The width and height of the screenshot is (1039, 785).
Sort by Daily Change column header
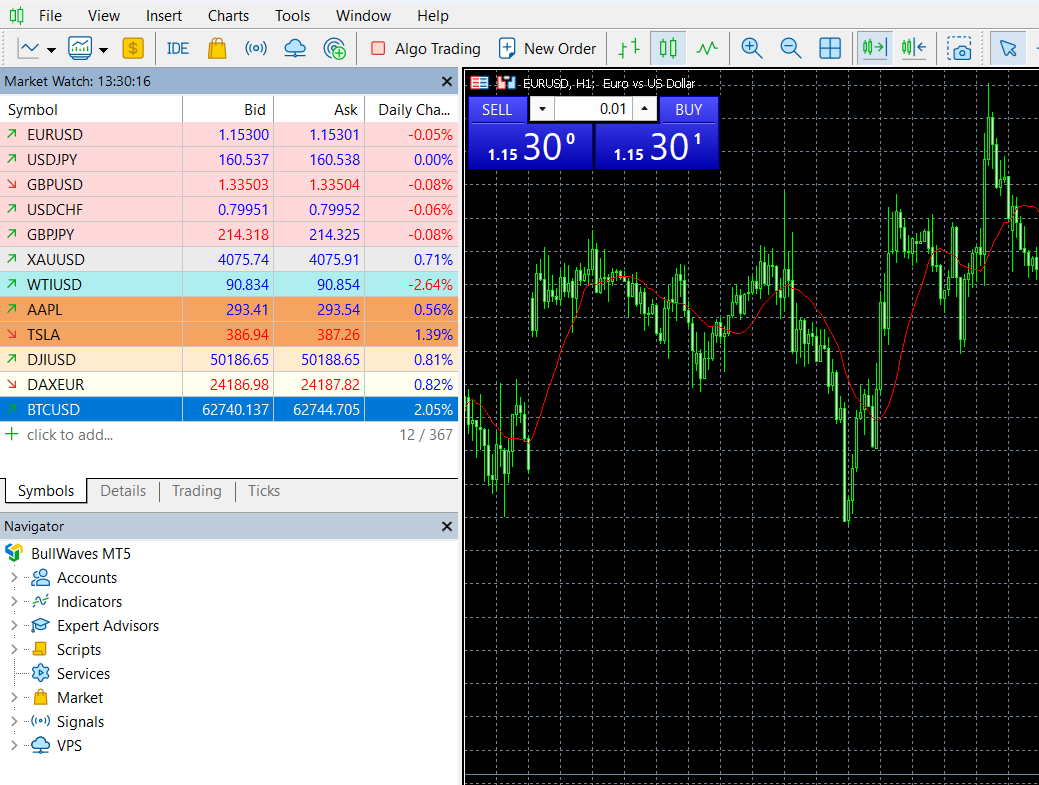pos(411,110)
